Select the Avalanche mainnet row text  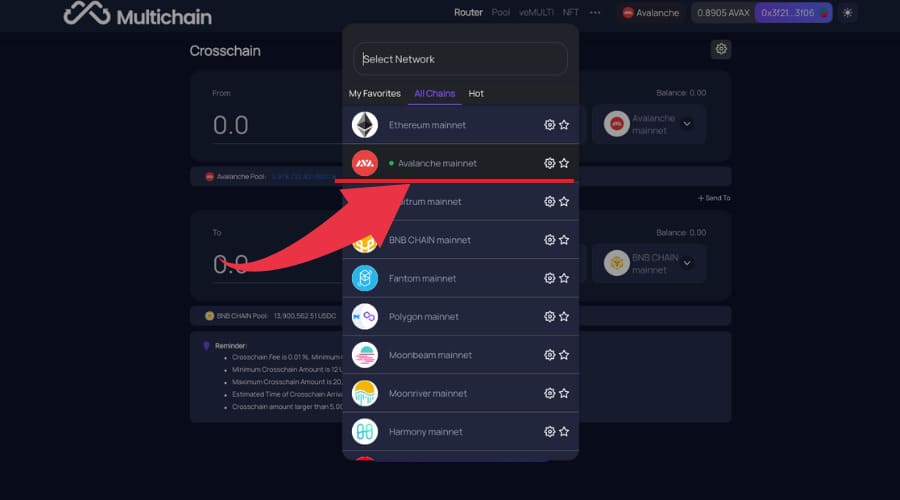(x=437, y=163)
